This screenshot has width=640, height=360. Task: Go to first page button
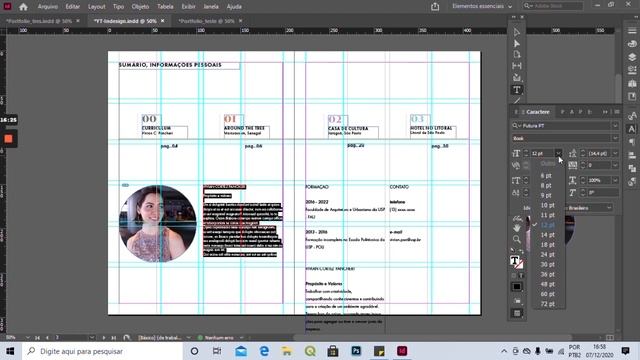(37, 338)
